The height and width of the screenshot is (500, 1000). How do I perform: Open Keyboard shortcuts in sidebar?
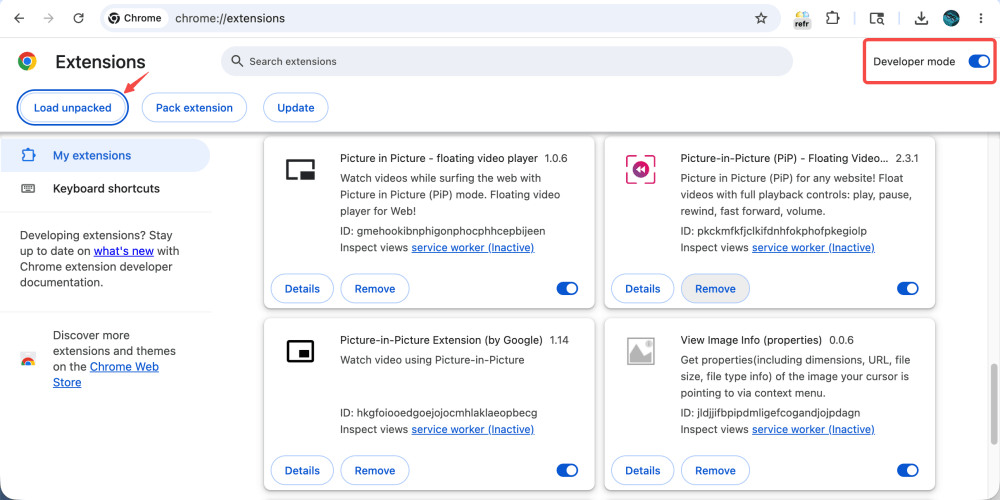105,189
